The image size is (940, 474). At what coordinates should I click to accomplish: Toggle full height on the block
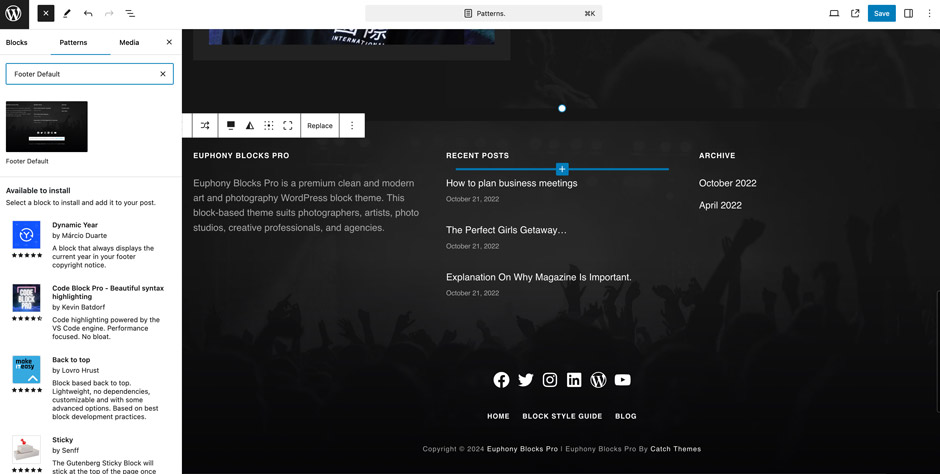tap(288, 126)
